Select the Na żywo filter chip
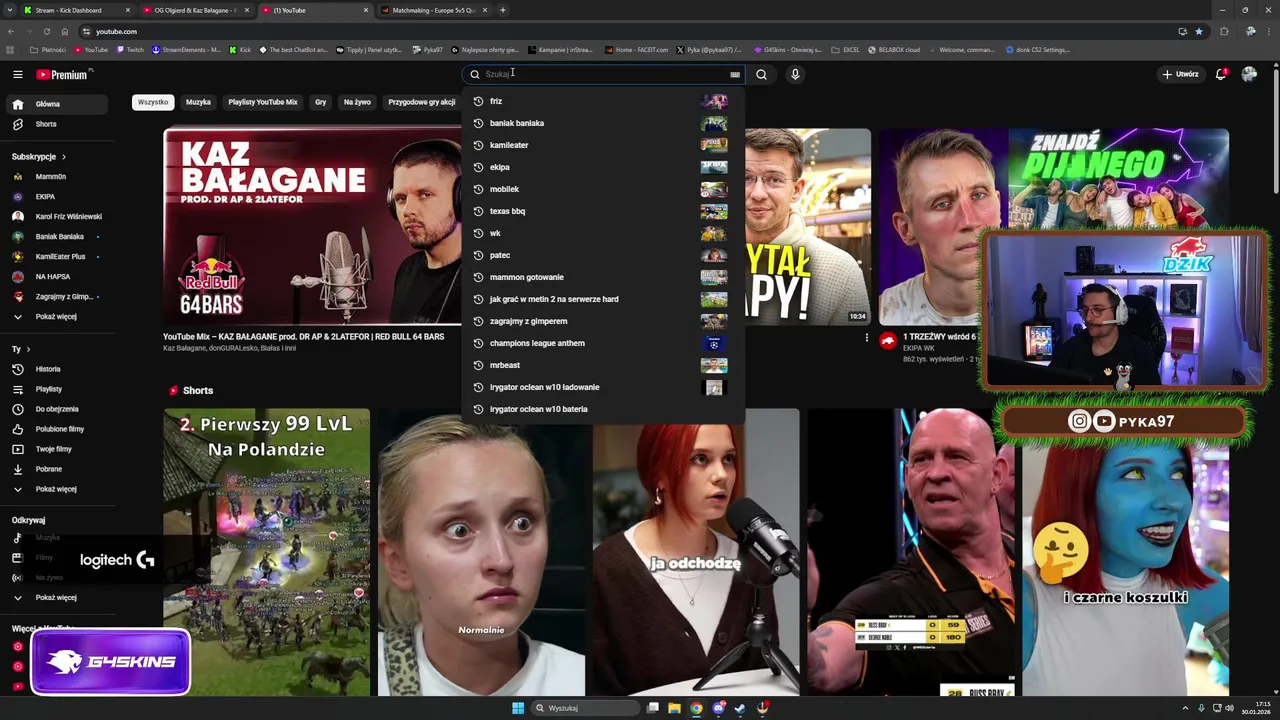Viewport: 1280px width, 720px height. click(357, 102)
